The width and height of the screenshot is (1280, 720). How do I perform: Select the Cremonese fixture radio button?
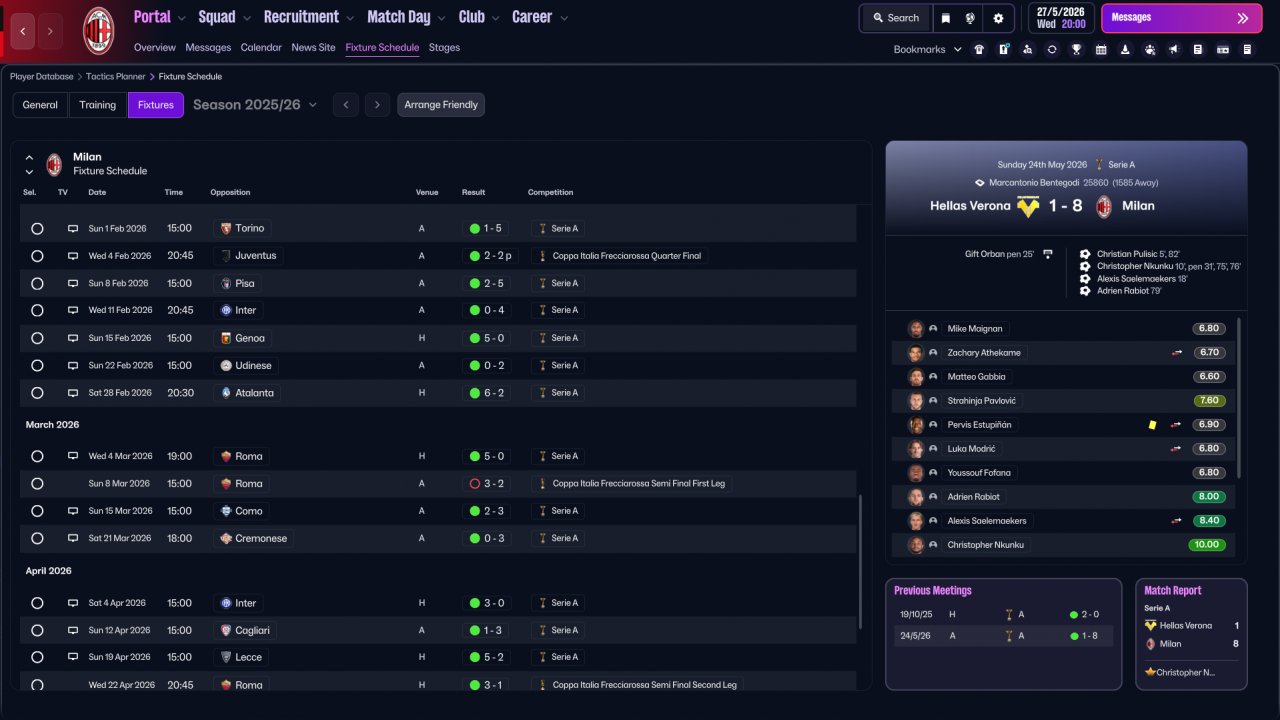tap(37, 538)
